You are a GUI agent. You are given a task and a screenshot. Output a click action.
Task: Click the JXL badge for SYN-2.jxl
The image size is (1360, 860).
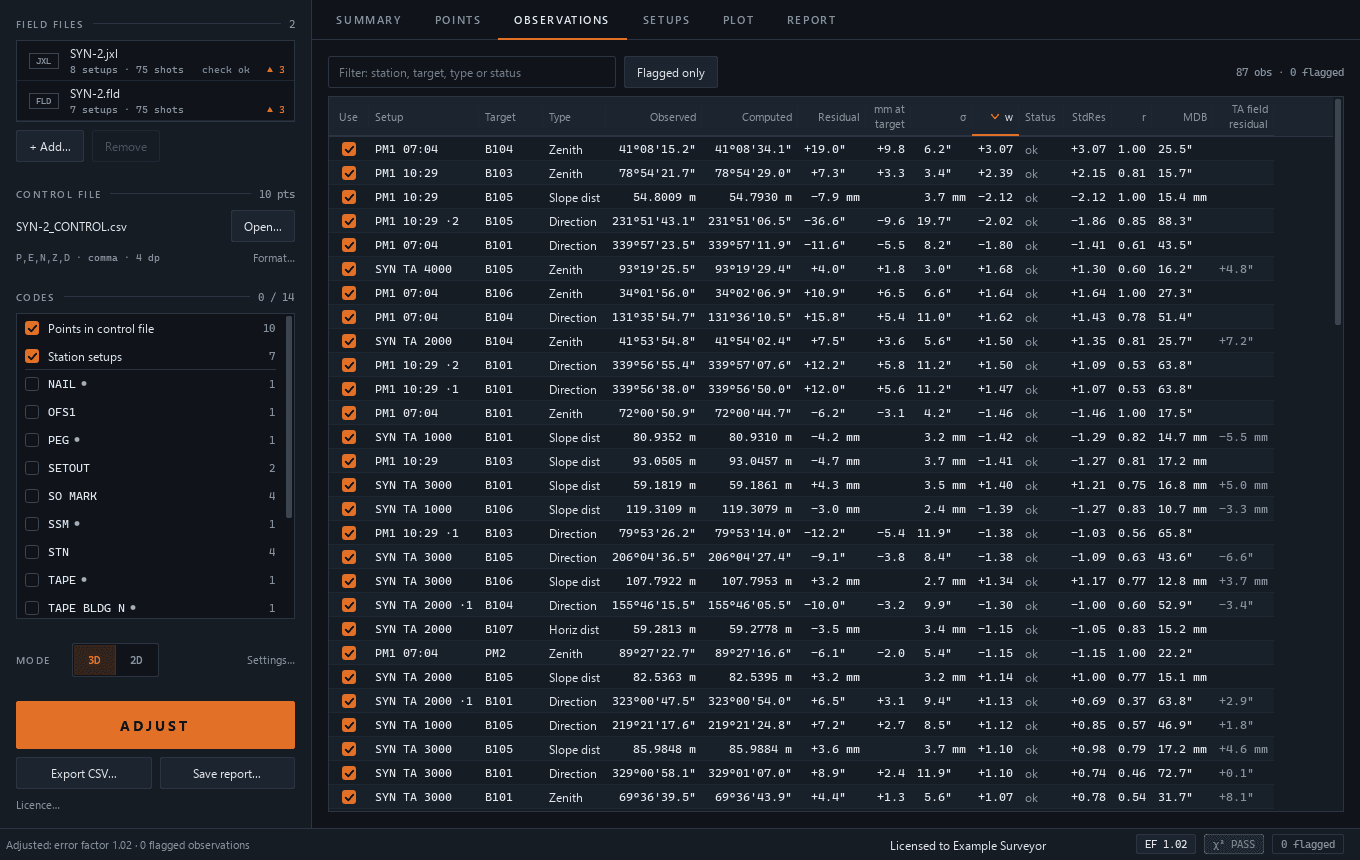tap(43, 61)
